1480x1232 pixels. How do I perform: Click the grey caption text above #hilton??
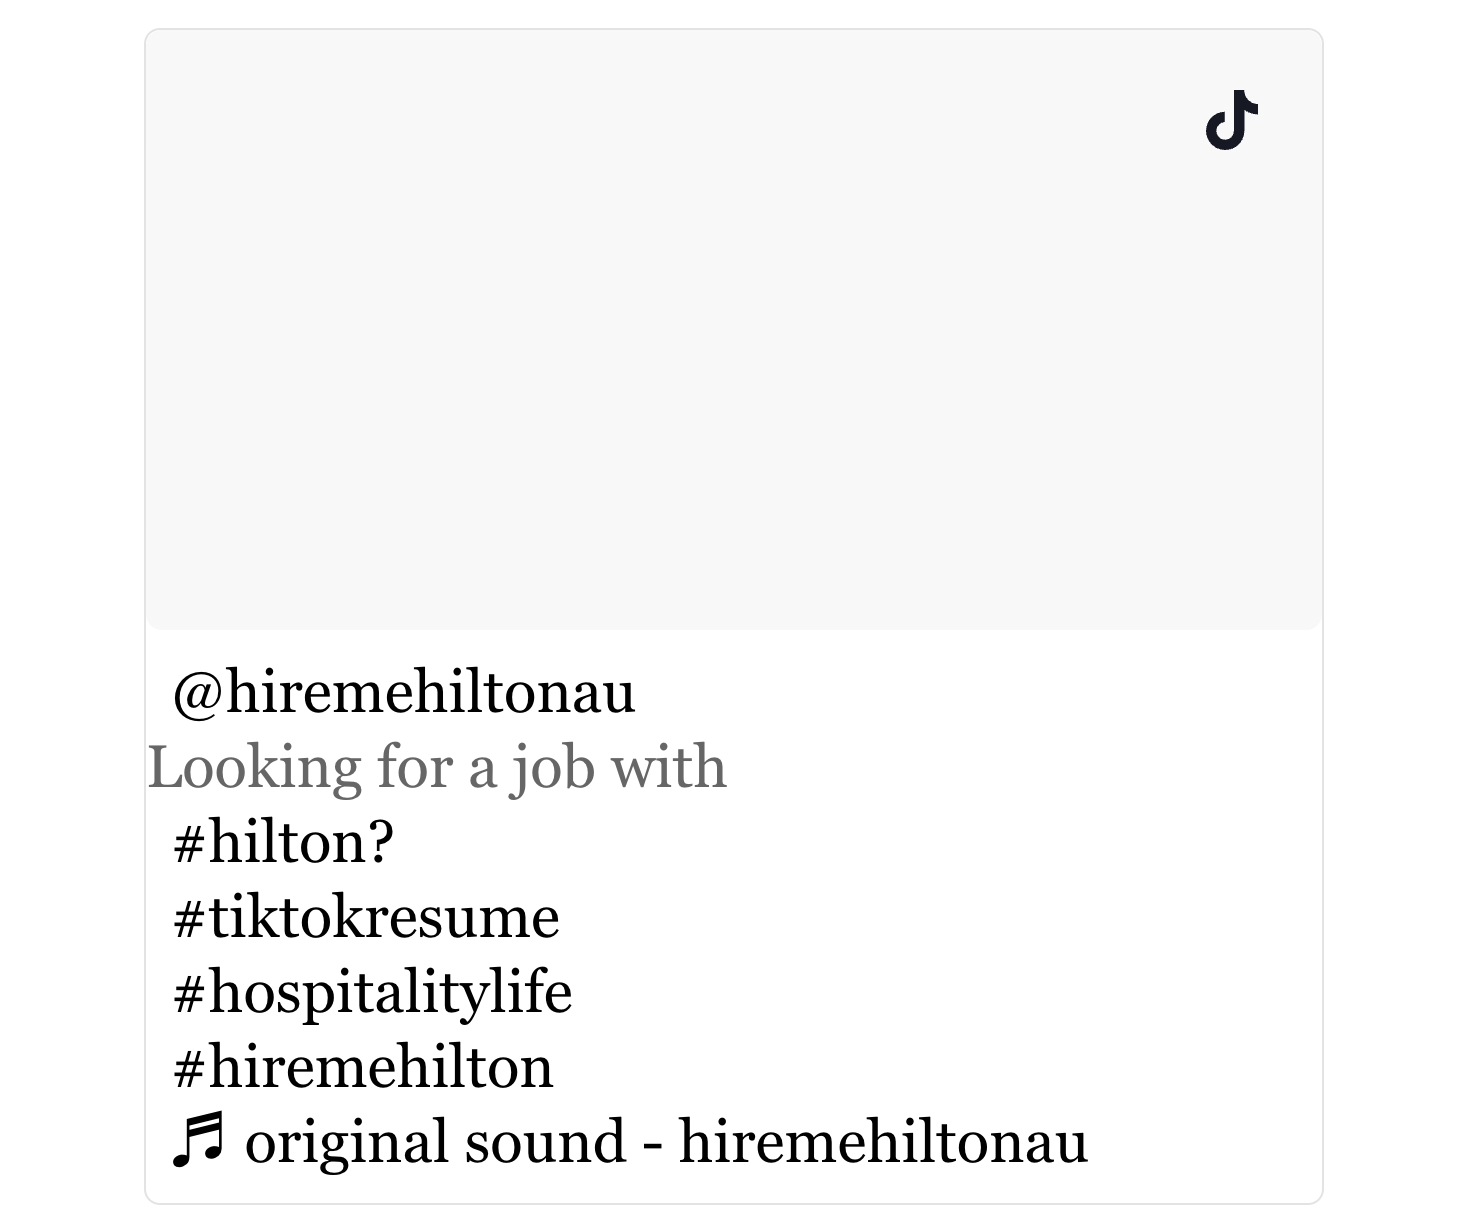point(437,767)
